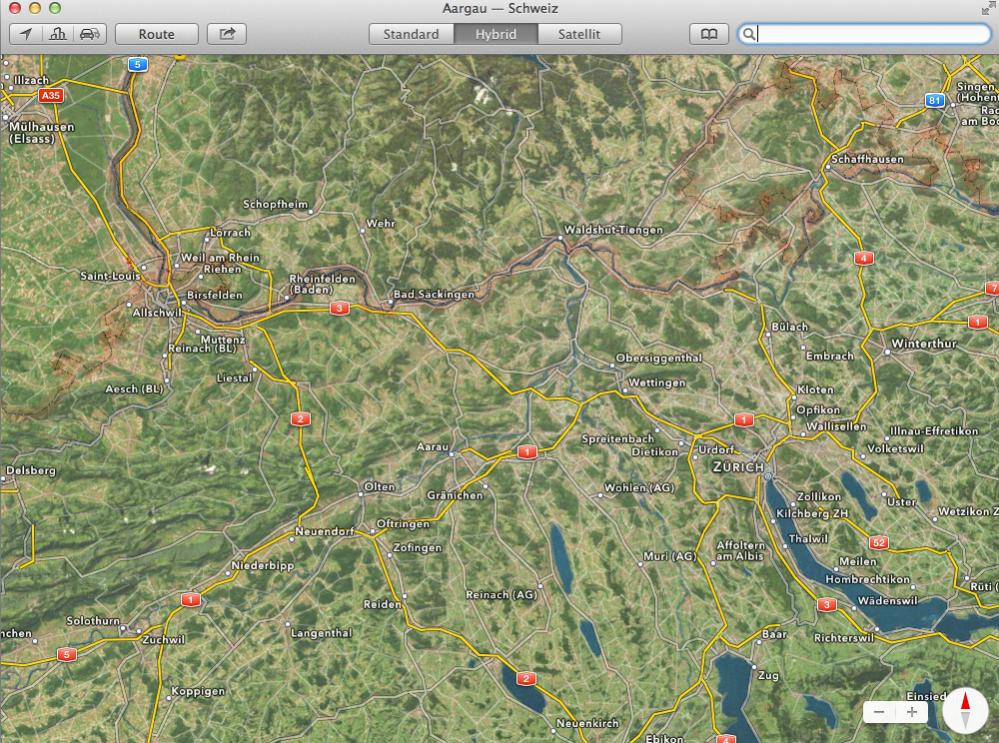
Task: Click the Koppigen label
Action: point(198,691)
